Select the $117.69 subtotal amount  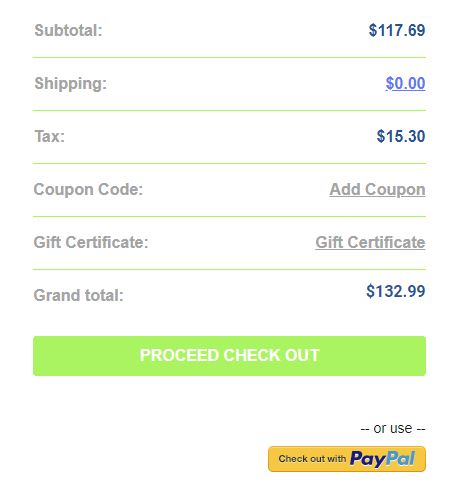pos(397,30)
